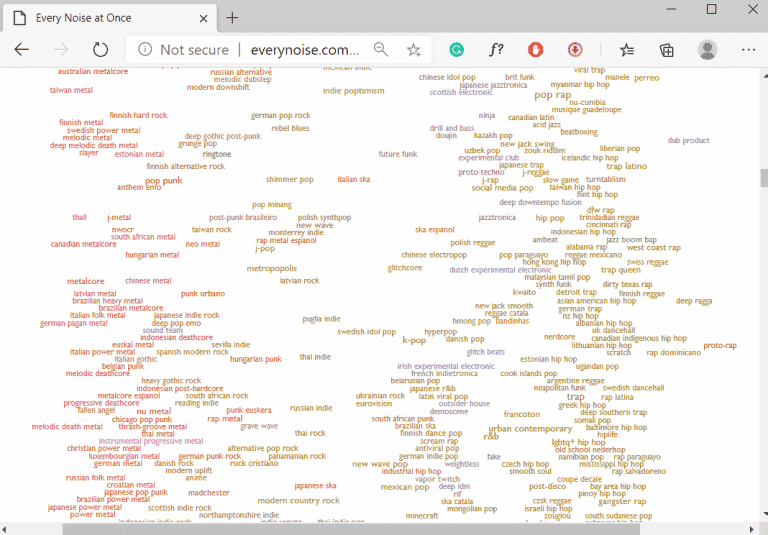This screenshot has width=768, height=535.
Task: Open the f? font finder extension
Action: (x=496, y=49)
